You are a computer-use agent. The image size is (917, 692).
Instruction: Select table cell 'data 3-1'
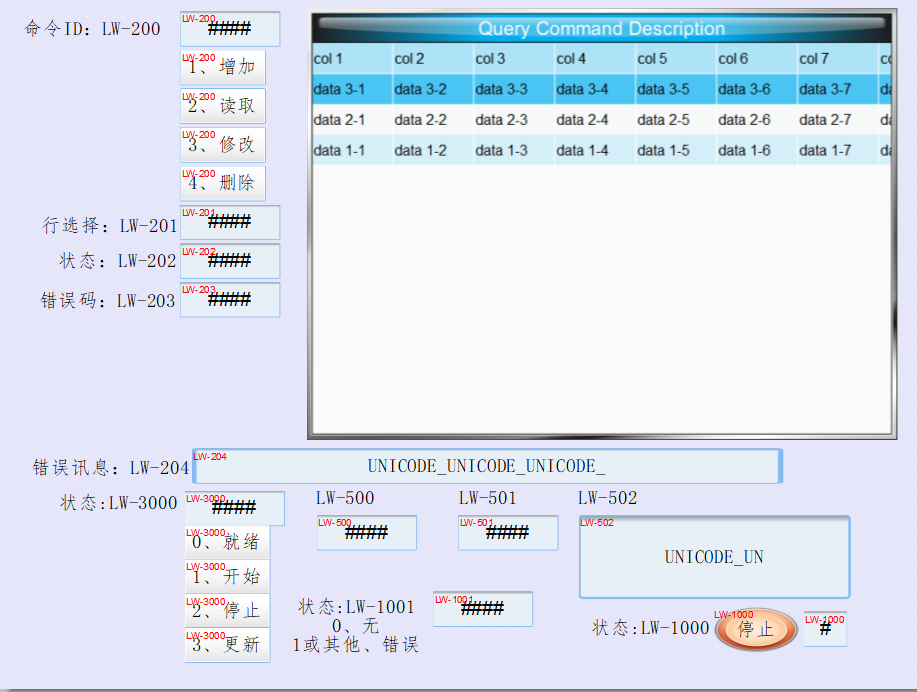coord(352,89)
